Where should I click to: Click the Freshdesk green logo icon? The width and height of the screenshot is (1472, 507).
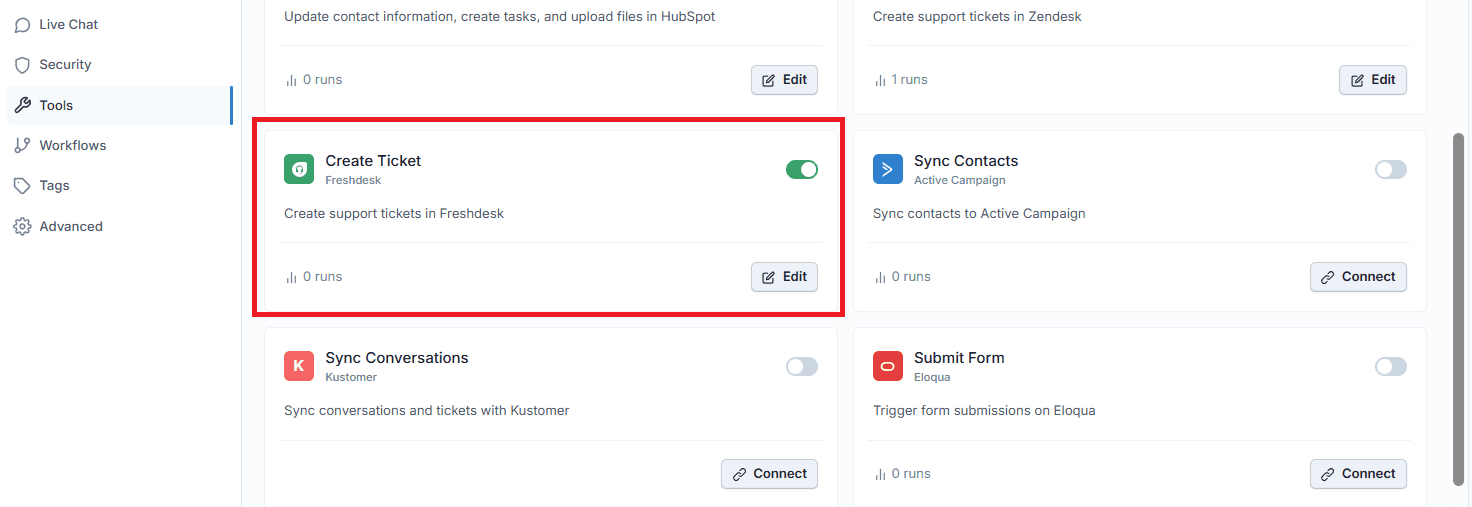(299, 170)
